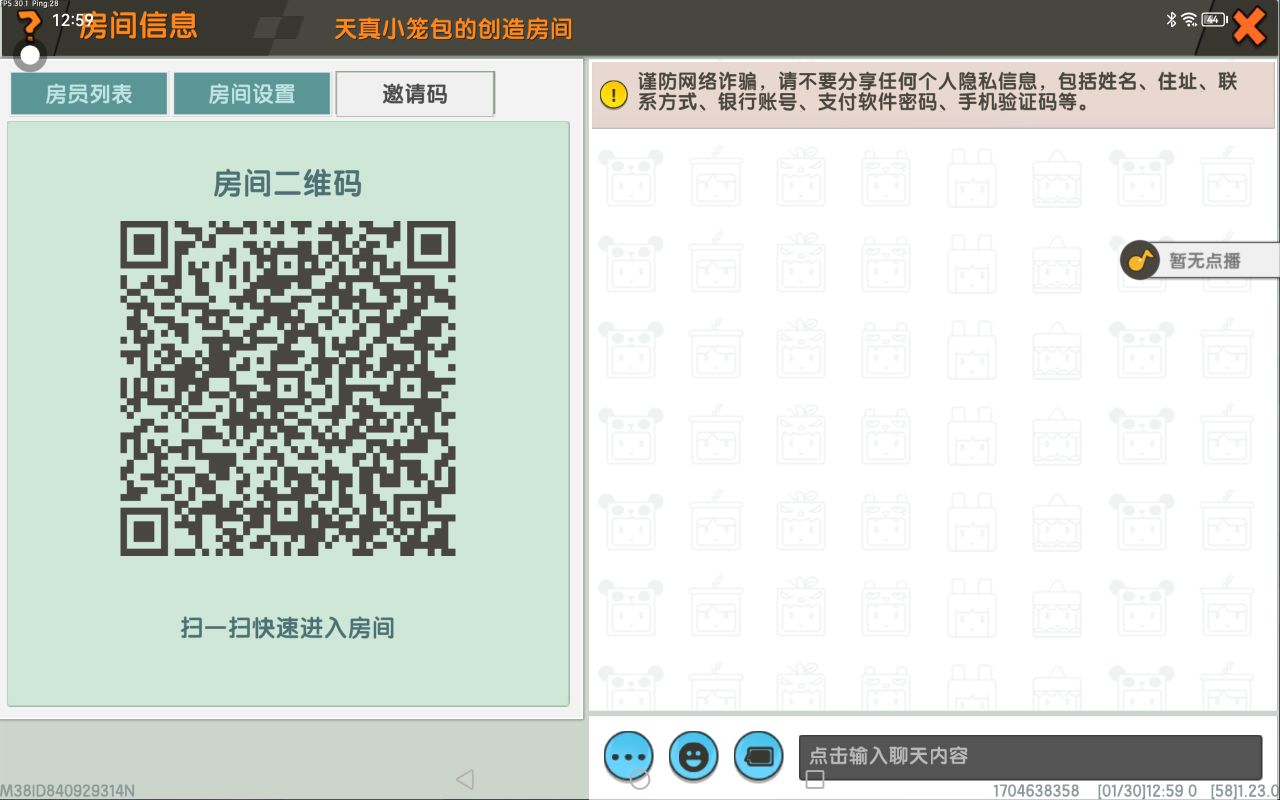1280x800 pixels.
Task: Open the orange question mark help icon
Action: pyautogui.click(x=30, y=24)
